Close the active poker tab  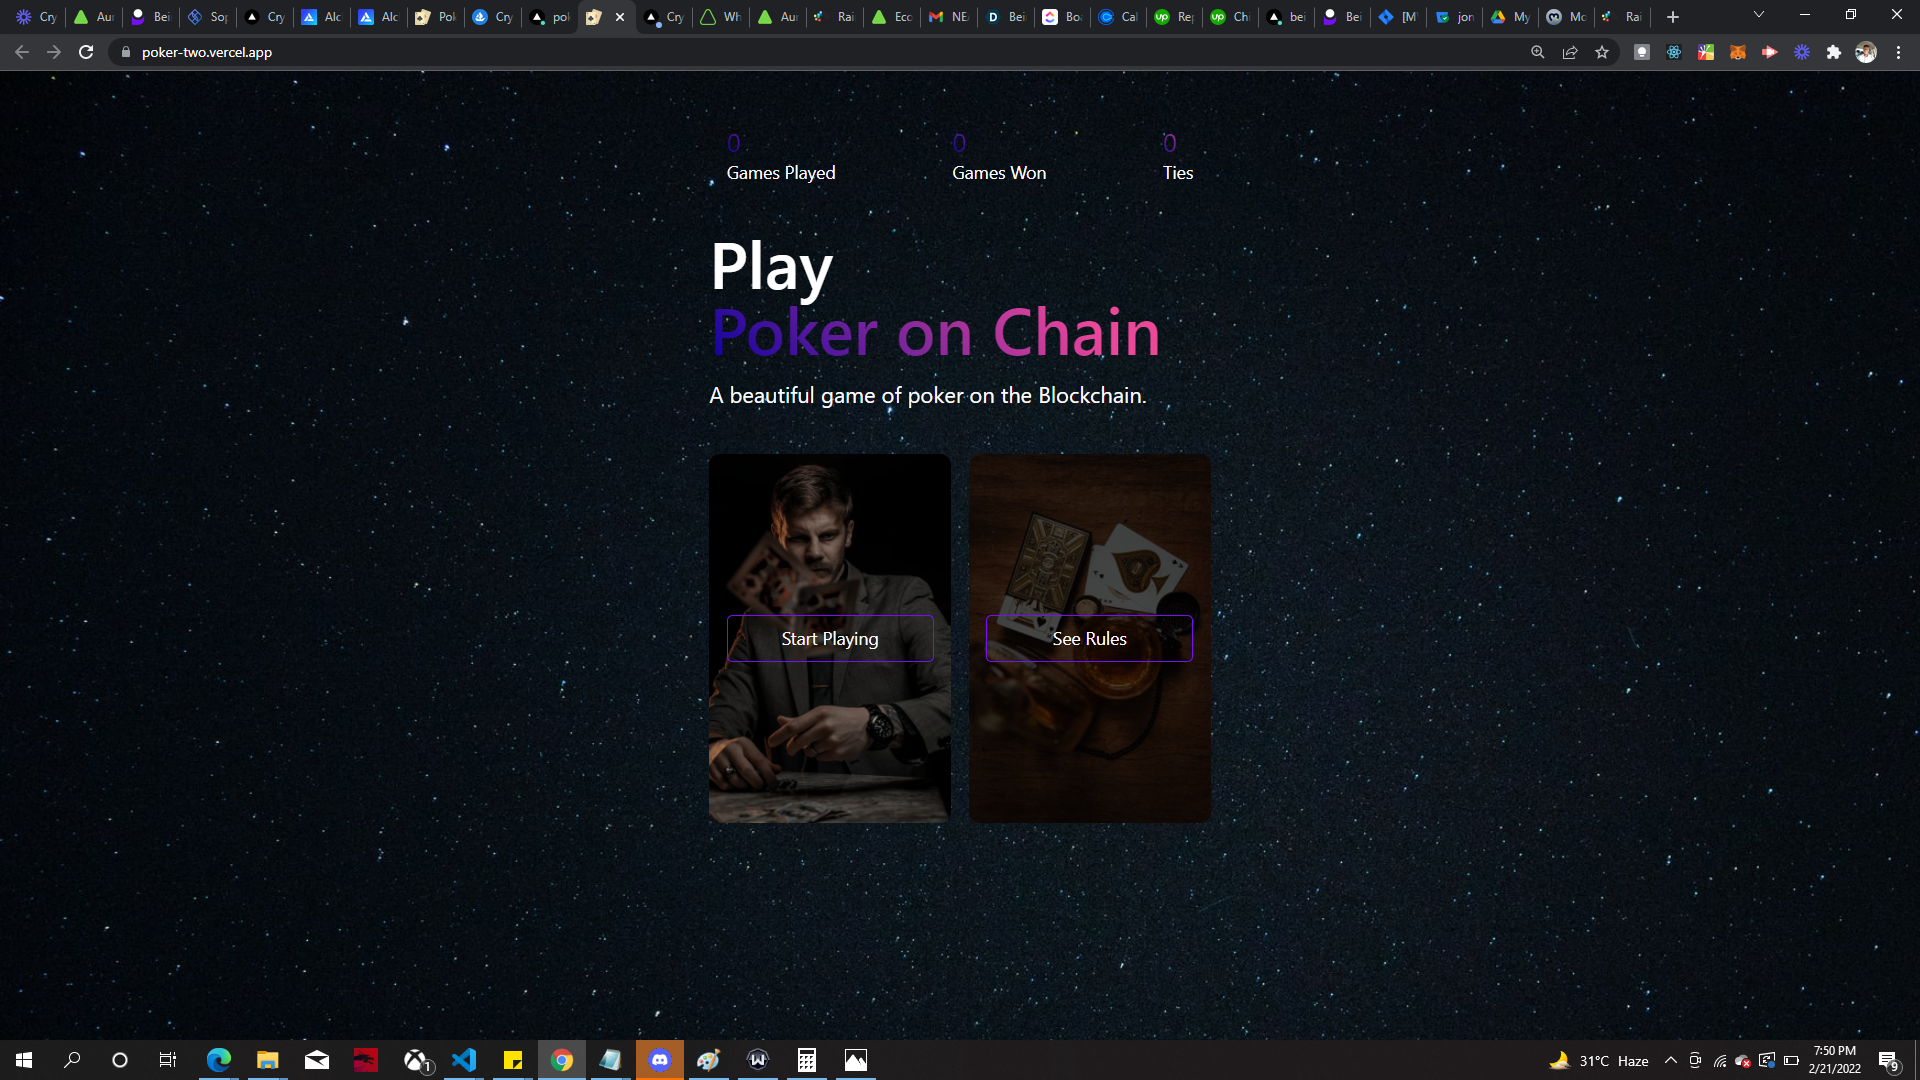(x=620, y=17)
